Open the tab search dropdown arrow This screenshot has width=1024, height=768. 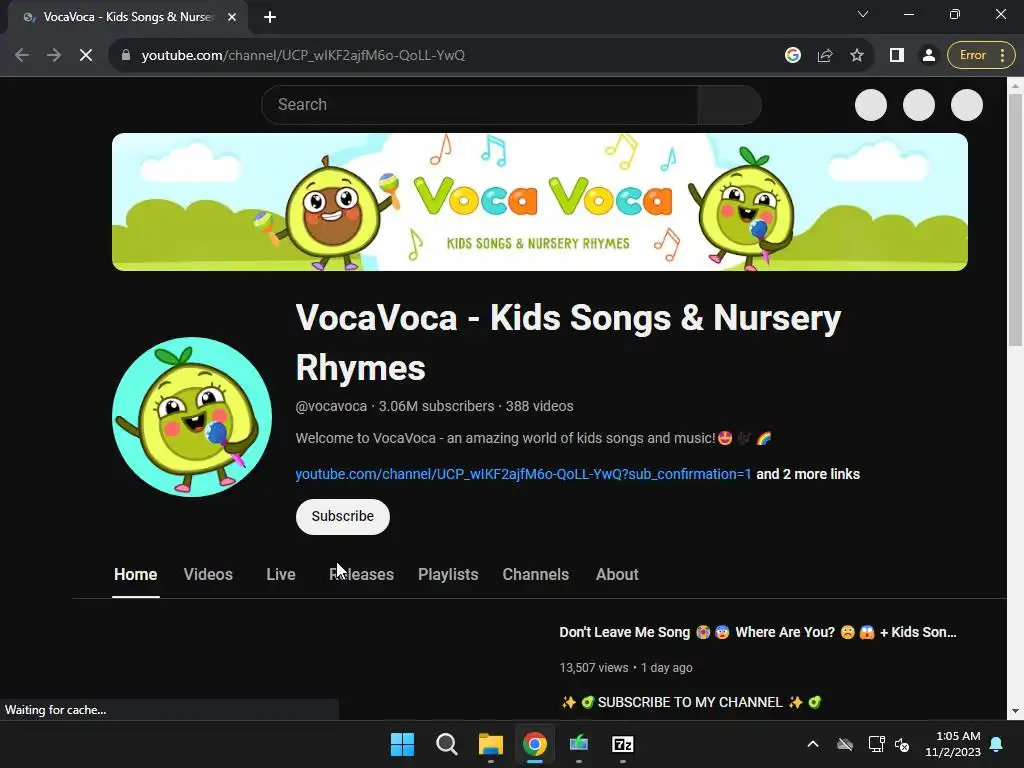click(x=863, y=14)
